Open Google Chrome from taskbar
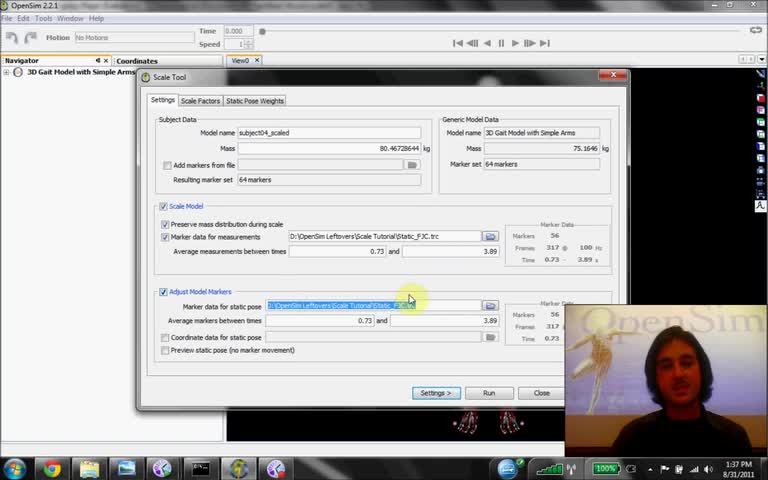This screenshot has height=480, width=768. [52, 469]
